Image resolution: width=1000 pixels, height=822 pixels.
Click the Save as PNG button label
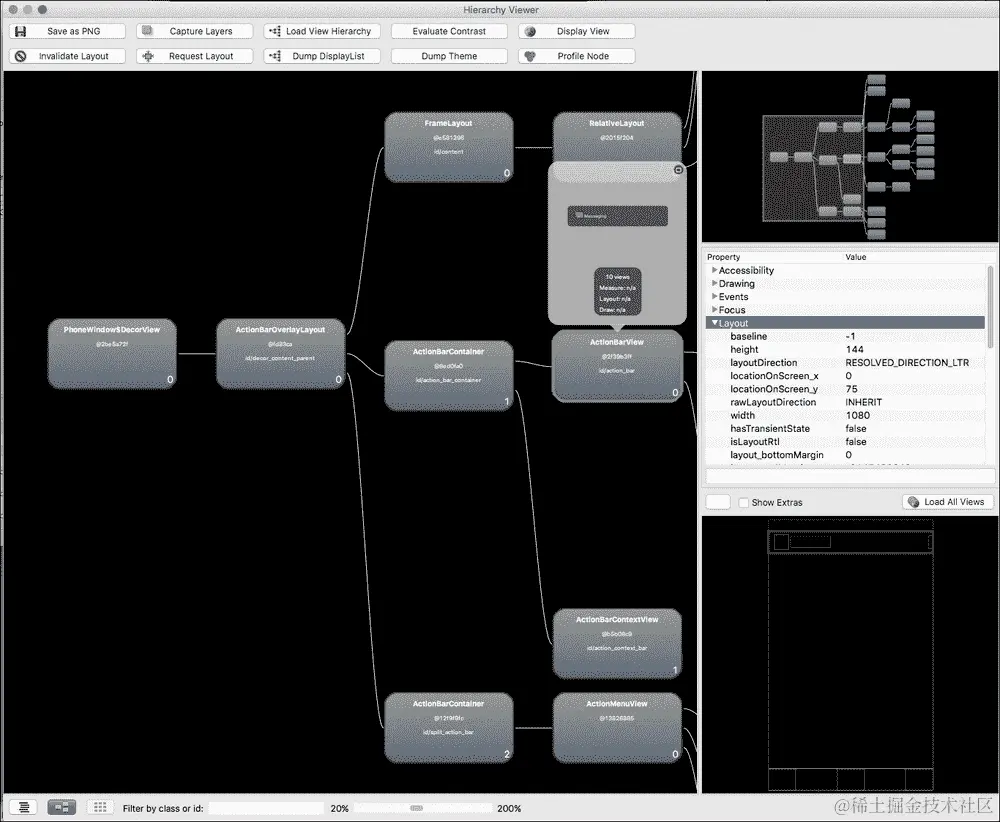pyautogui.click(x=73, y=31)
